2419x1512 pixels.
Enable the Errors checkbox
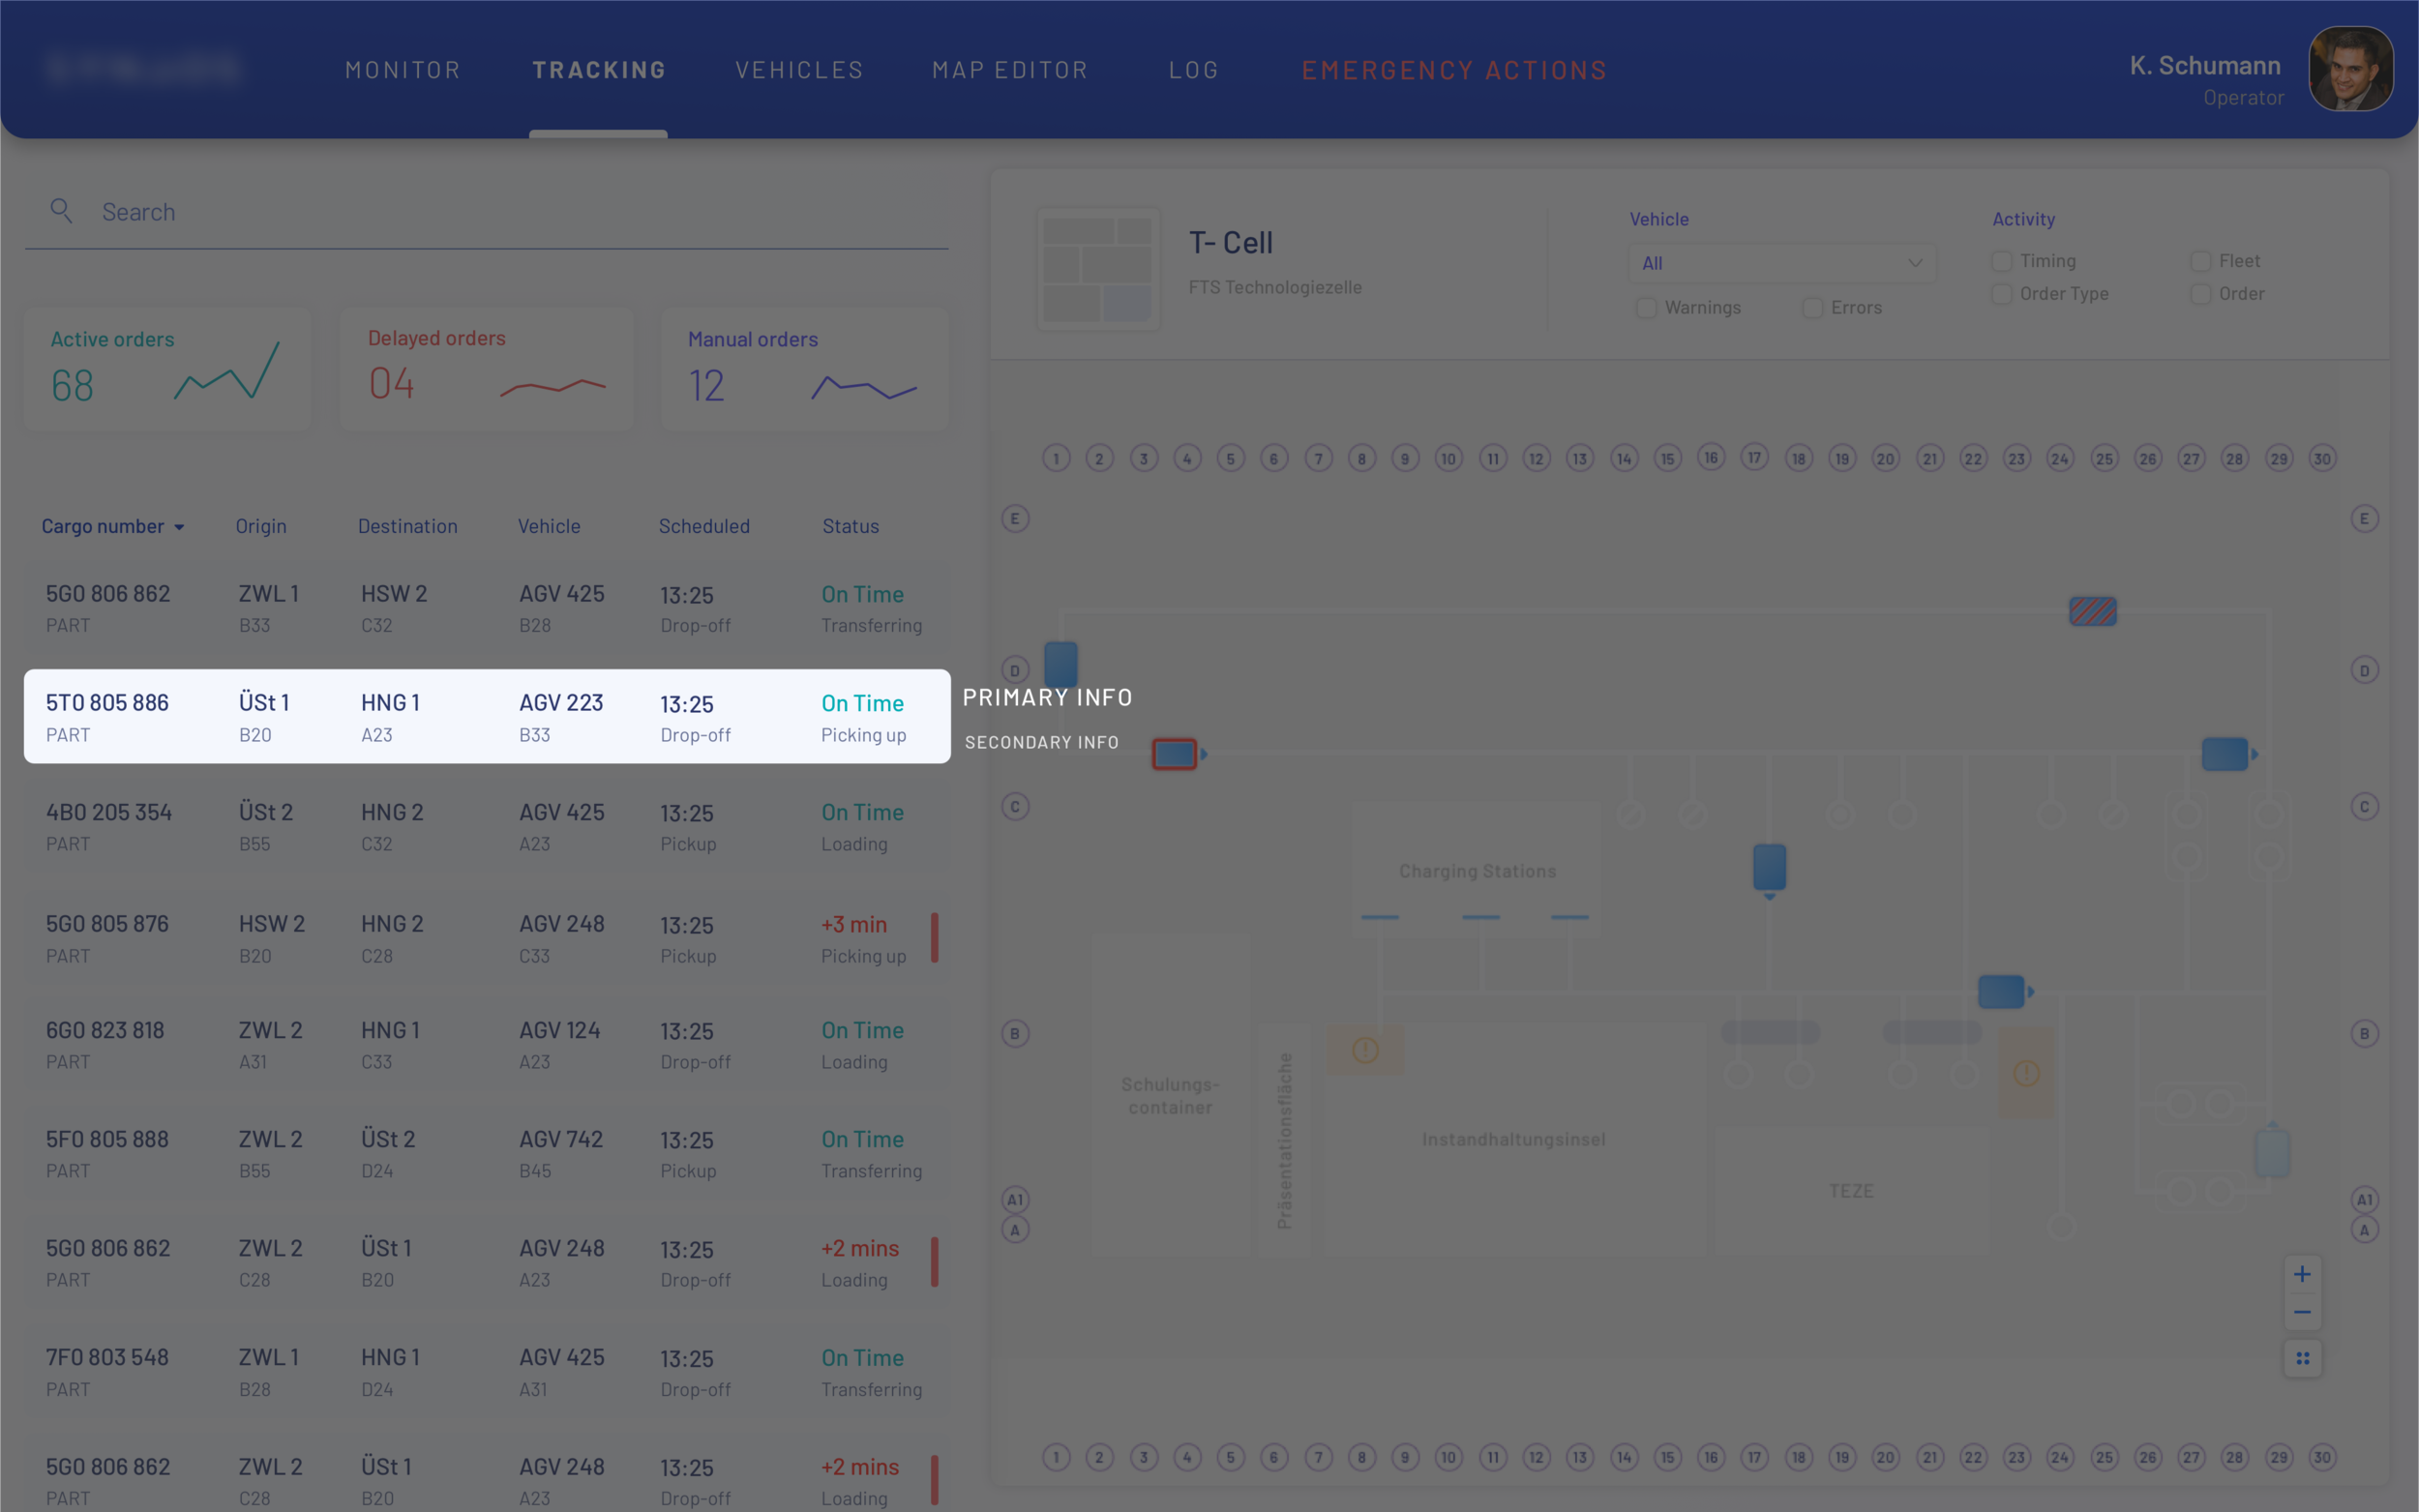click(1812, 308)
